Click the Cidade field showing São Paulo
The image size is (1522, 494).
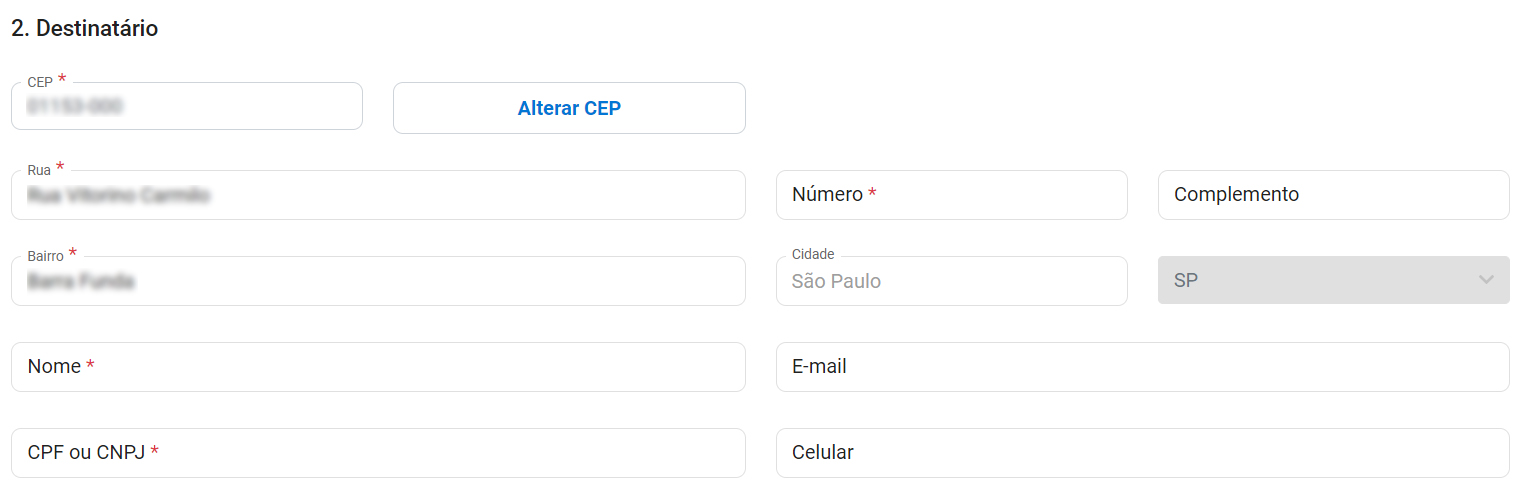(951, 282)
